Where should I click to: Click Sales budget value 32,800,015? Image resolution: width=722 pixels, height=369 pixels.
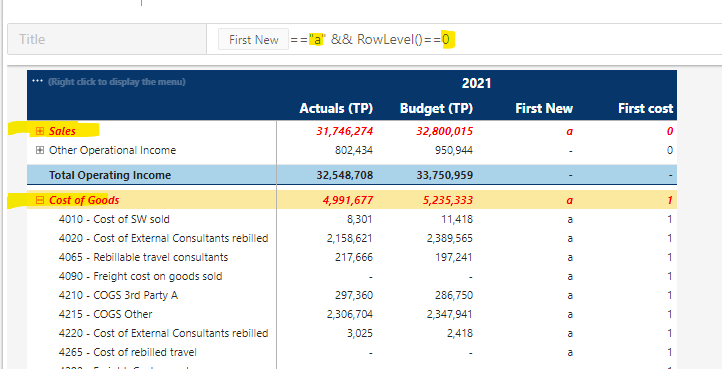444,131
